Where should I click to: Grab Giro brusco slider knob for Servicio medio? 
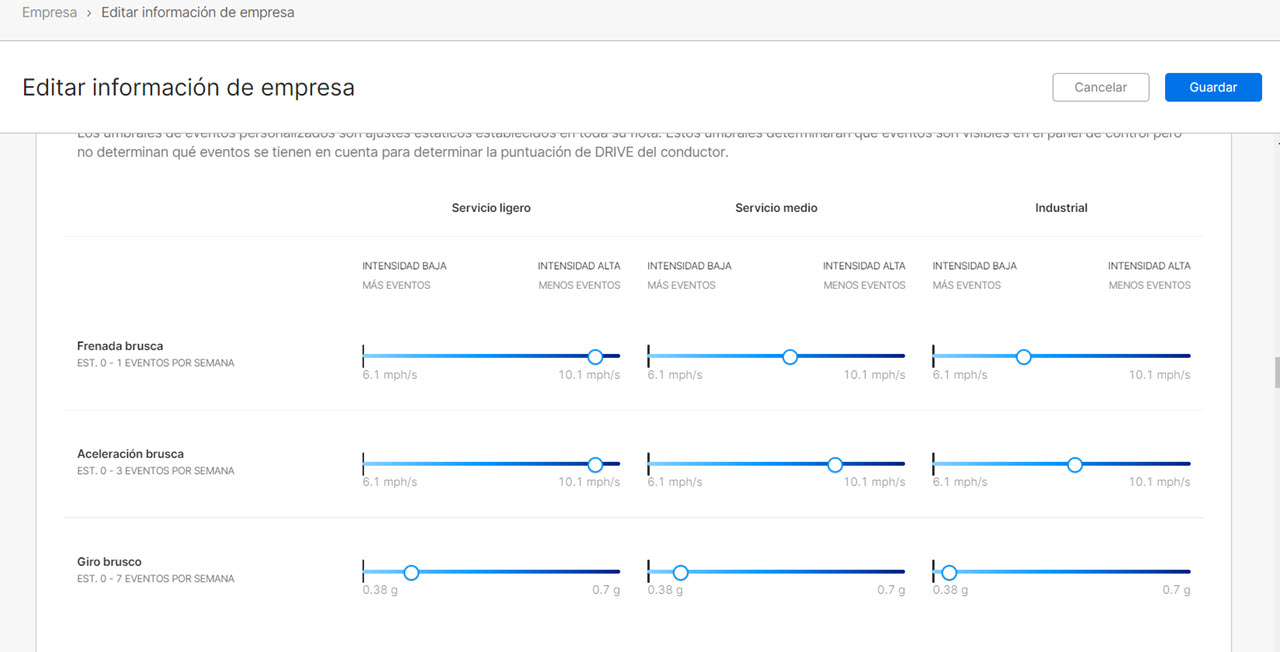[680, 573]
